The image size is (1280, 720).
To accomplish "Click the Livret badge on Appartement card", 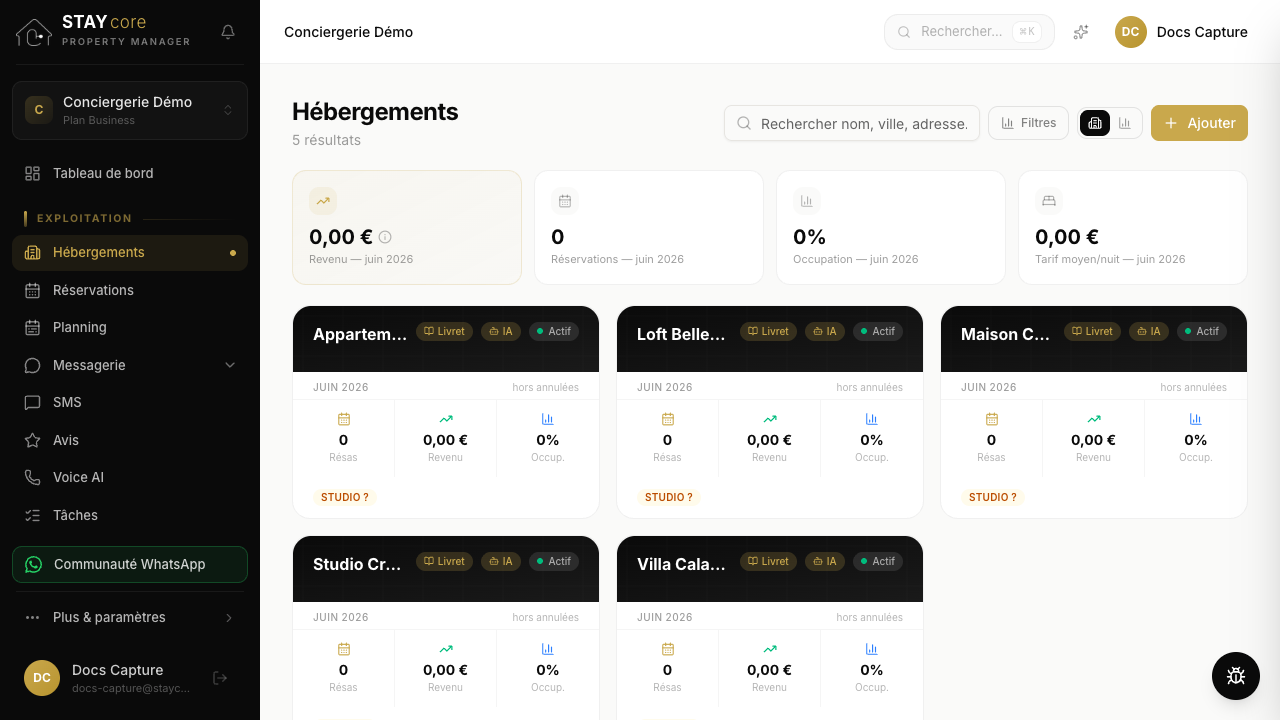I will point(444,331).
